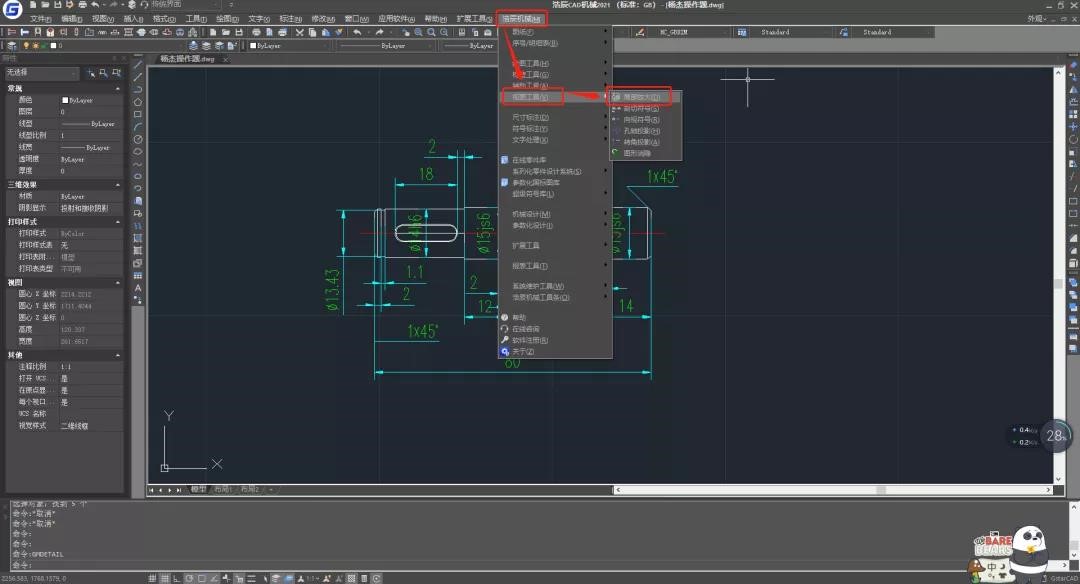Collapse the 视图 section
The width and height of the screenshot is (1080, 584).
(118, 282)
